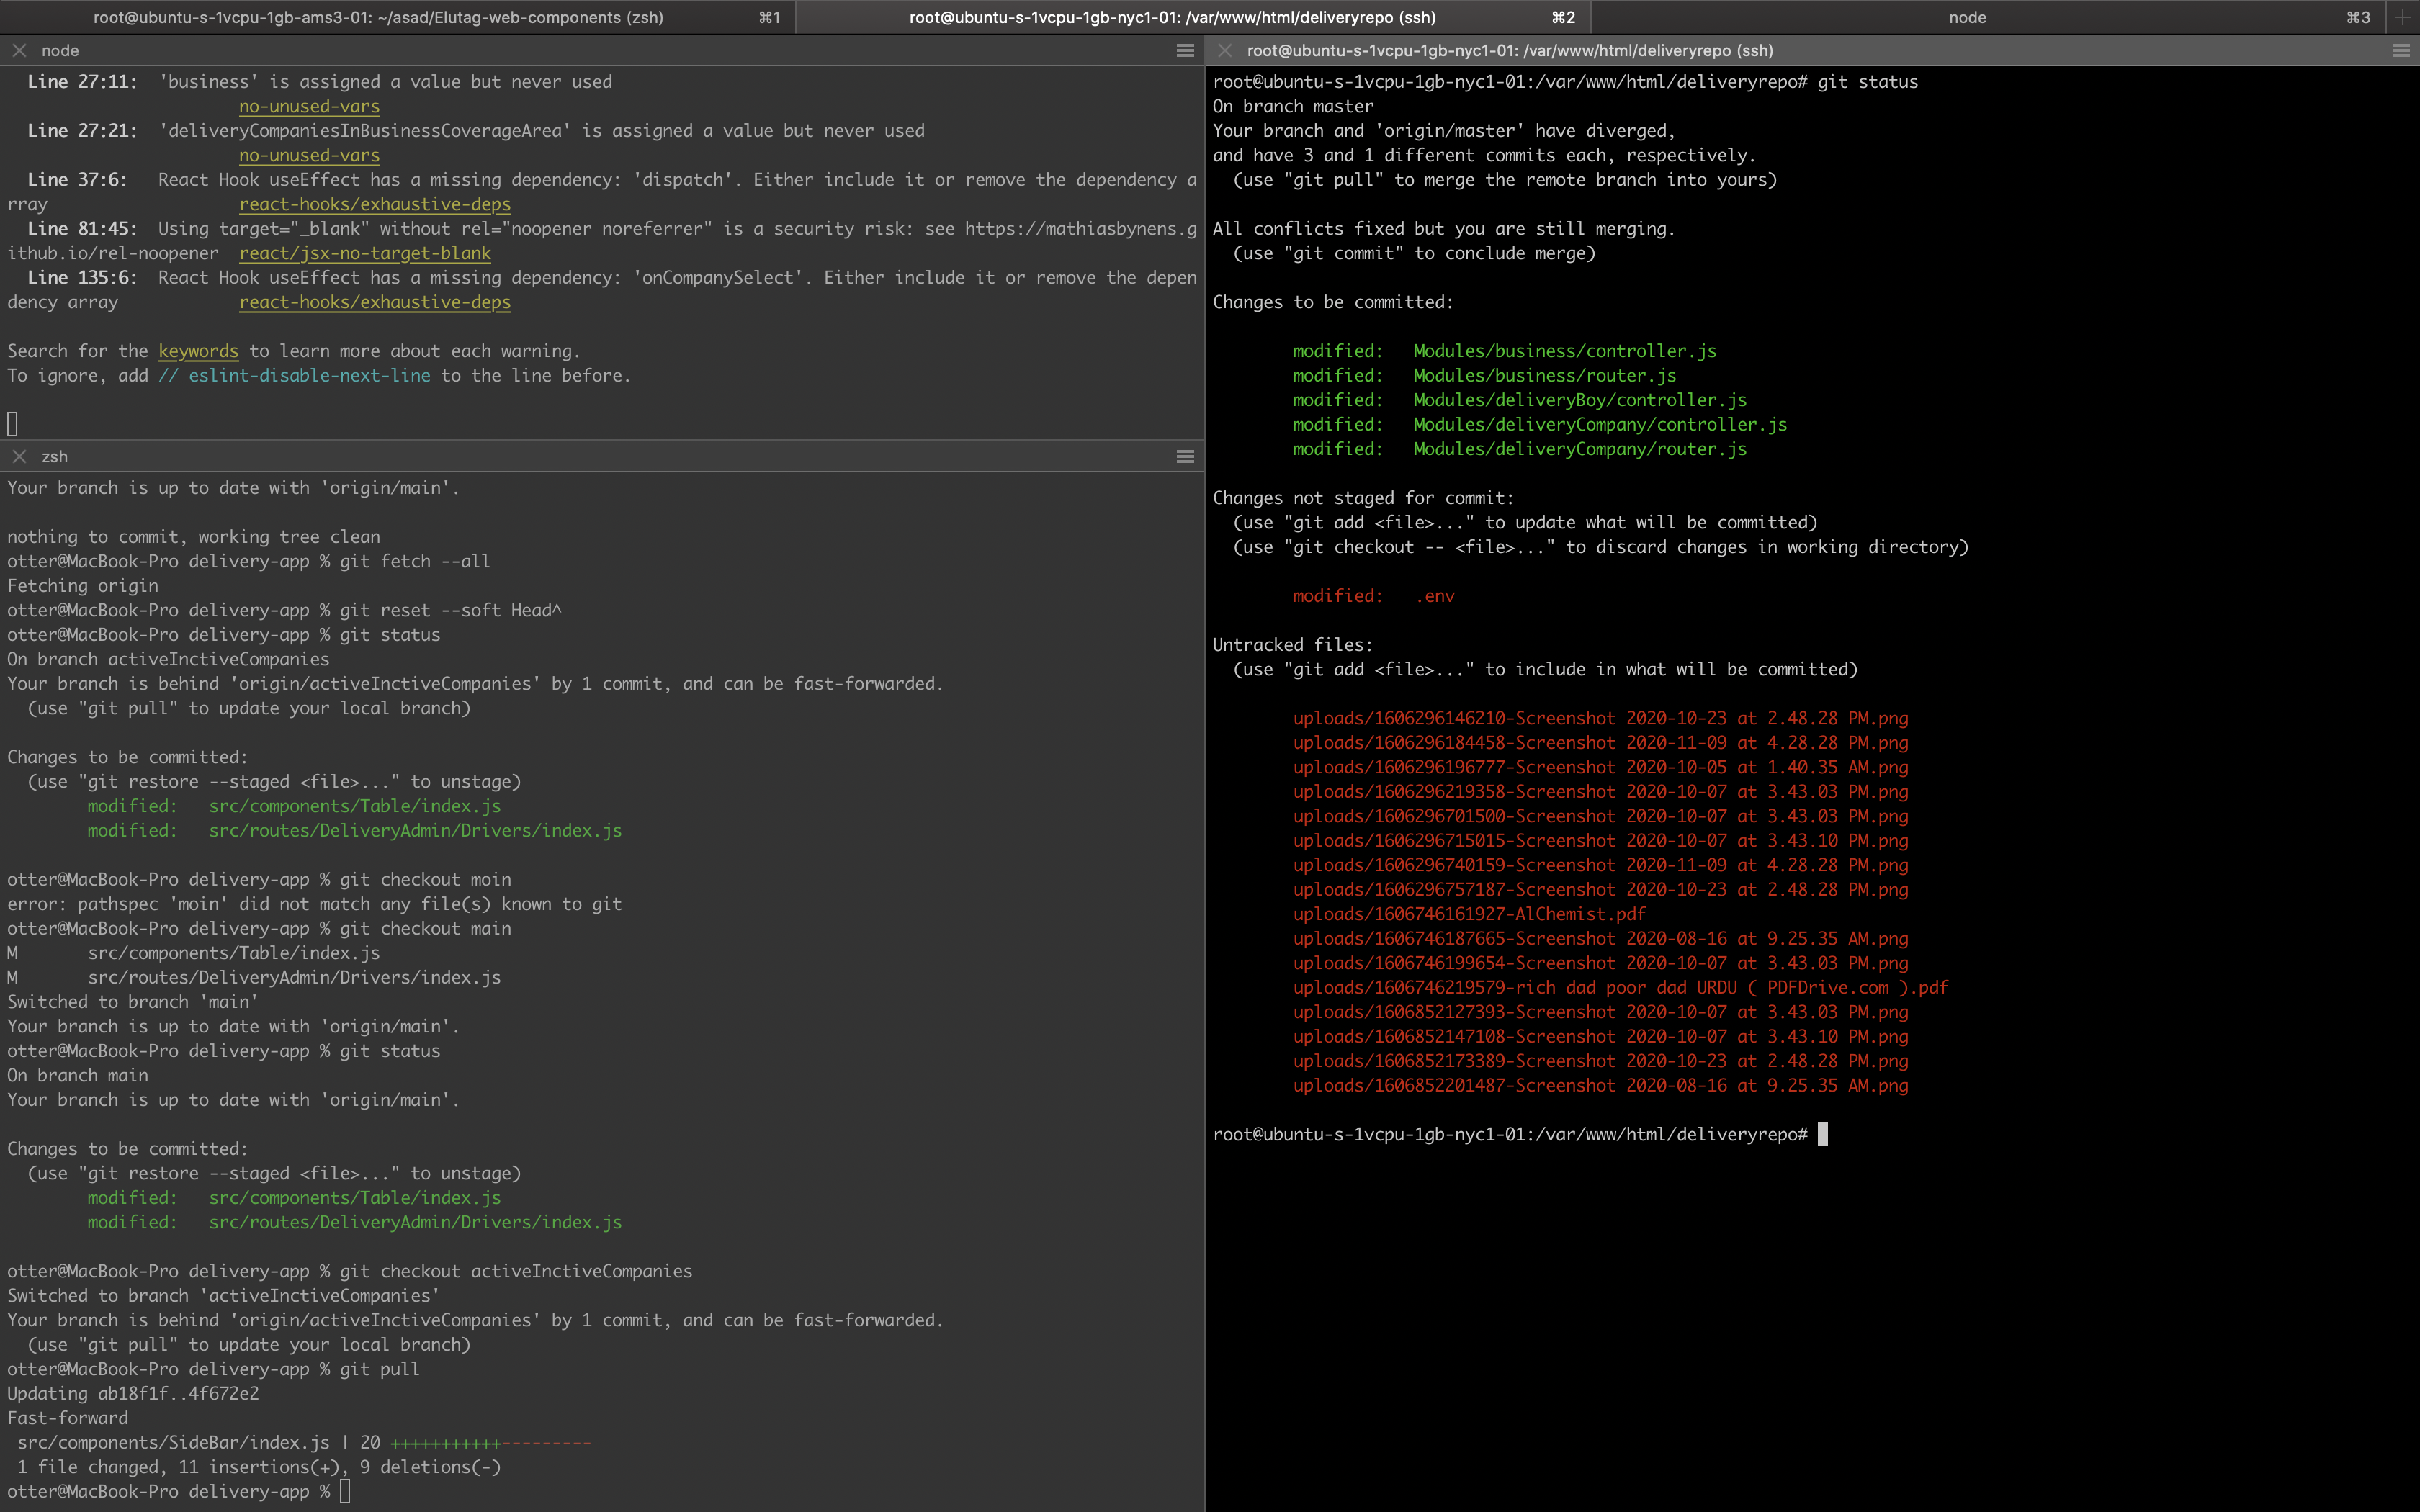Click error pathspec 'moin' message

[x=314, y=904]
